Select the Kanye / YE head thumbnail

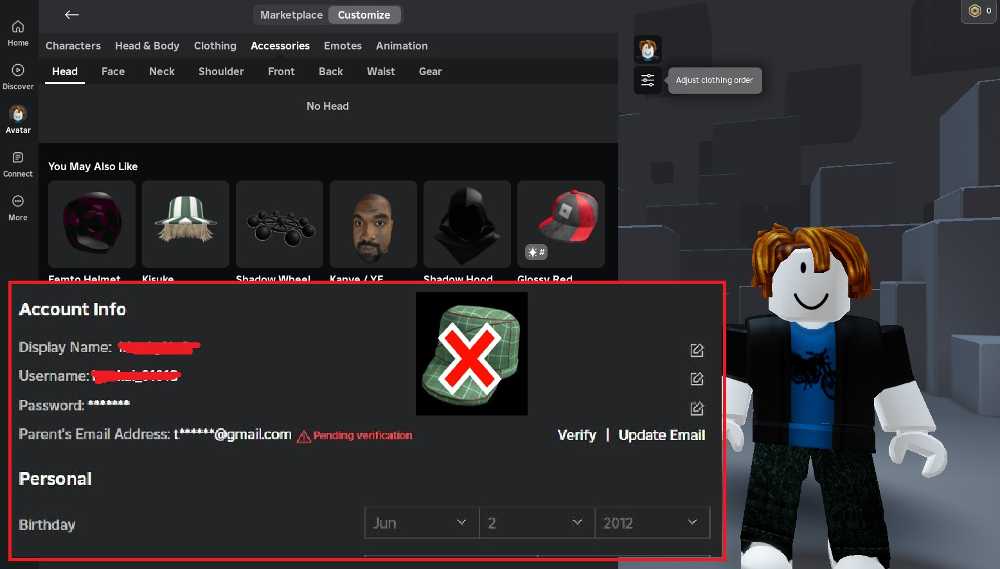pos(373,224)
